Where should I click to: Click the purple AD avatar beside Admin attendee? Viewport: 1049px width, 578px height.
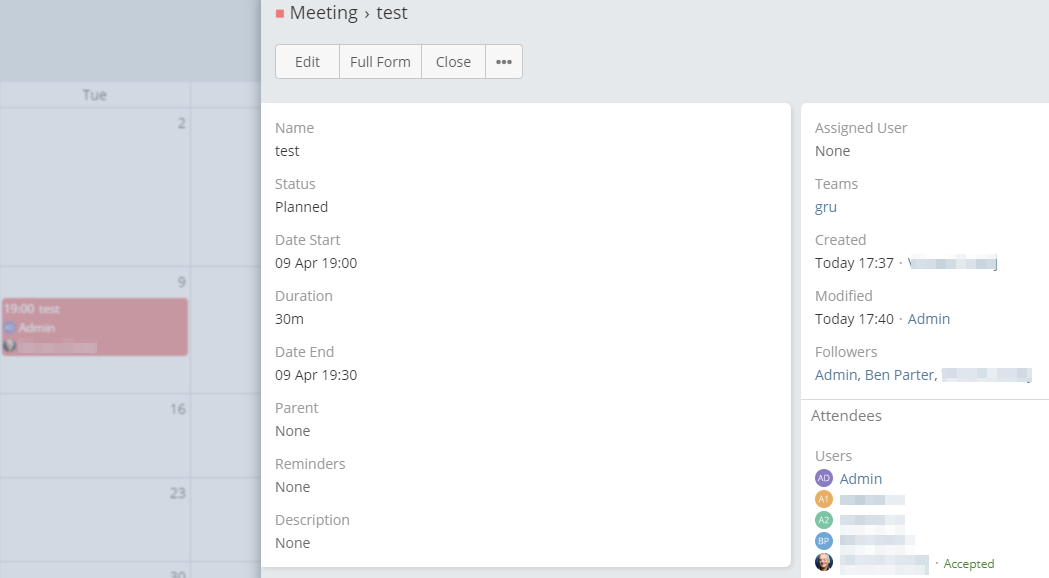824,479
